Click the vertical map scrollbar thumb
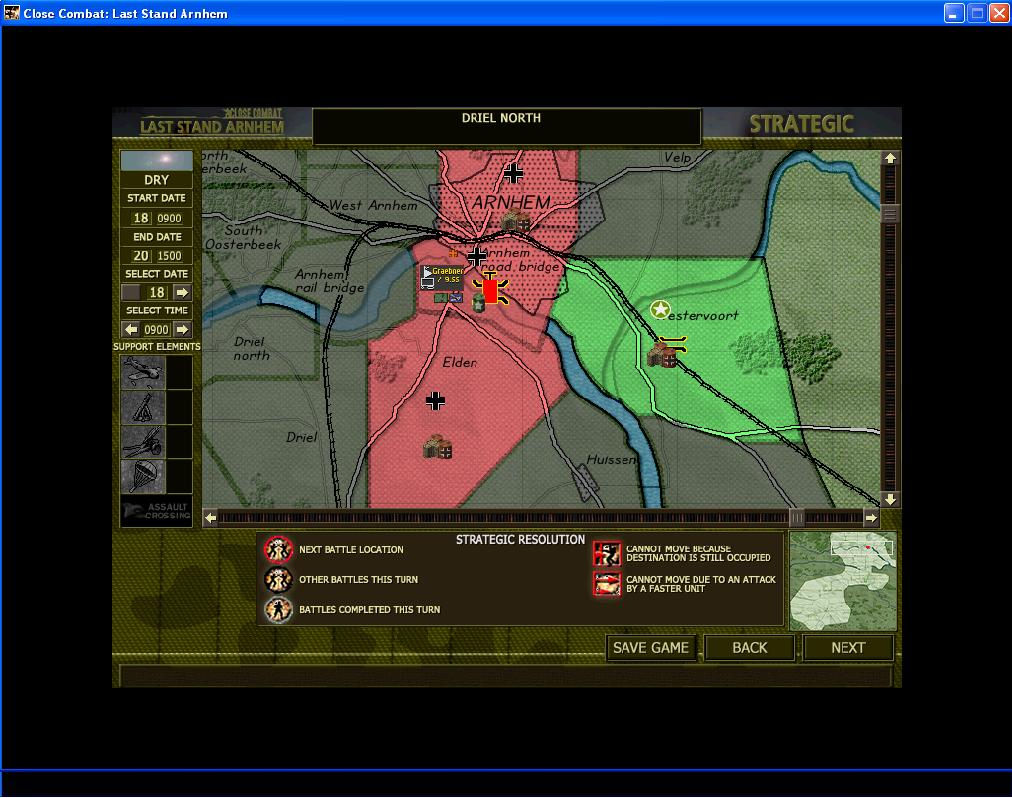 pyautogui.click(x=890, y=213)
